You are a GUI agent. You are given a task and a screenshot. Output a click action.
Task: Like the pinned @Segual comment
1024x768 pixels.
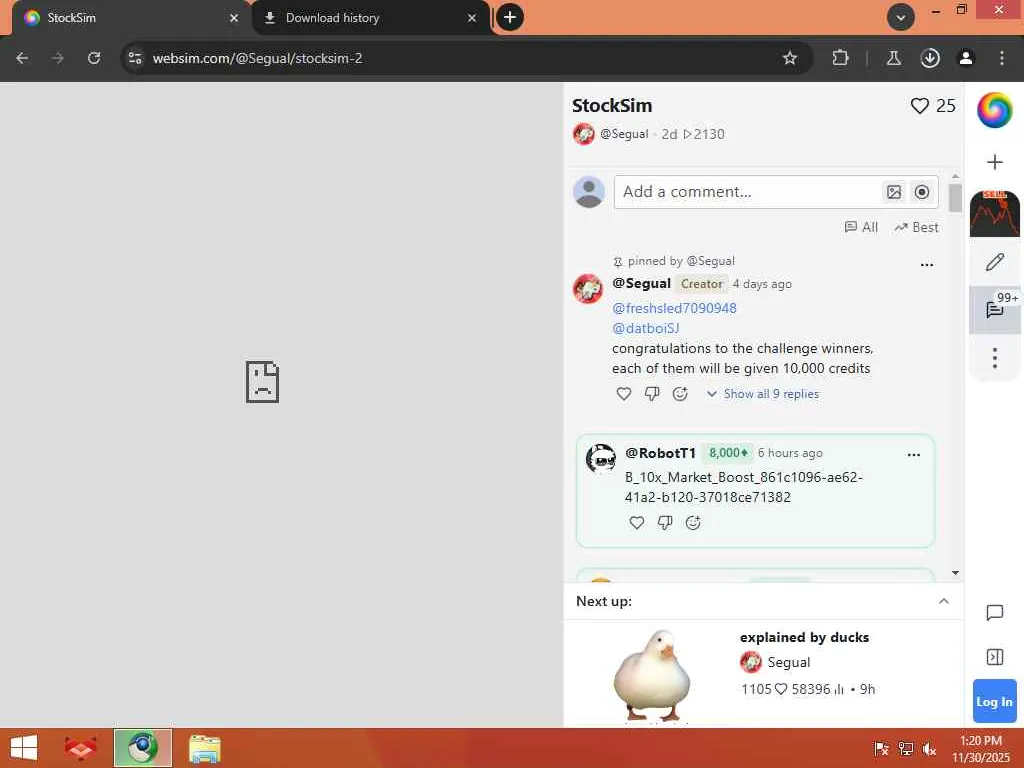(x=624, y=394)
